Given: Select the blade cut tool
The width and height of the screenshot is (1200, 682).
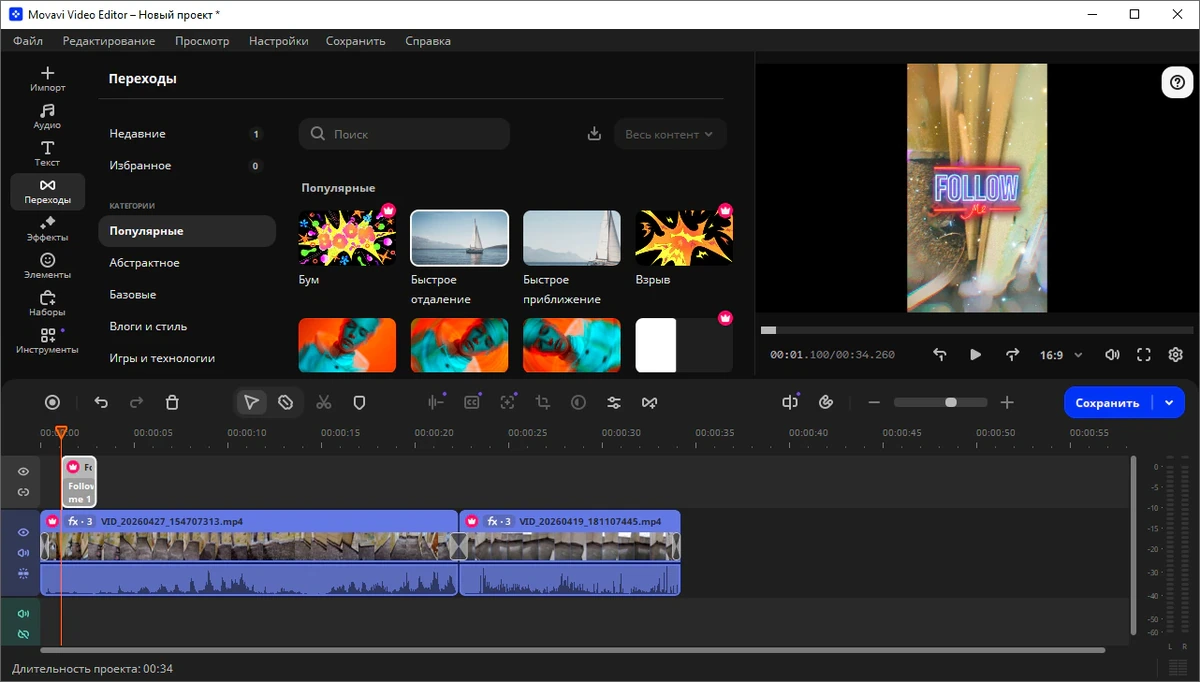Looking at the screenshot, I should pos(286,402).
